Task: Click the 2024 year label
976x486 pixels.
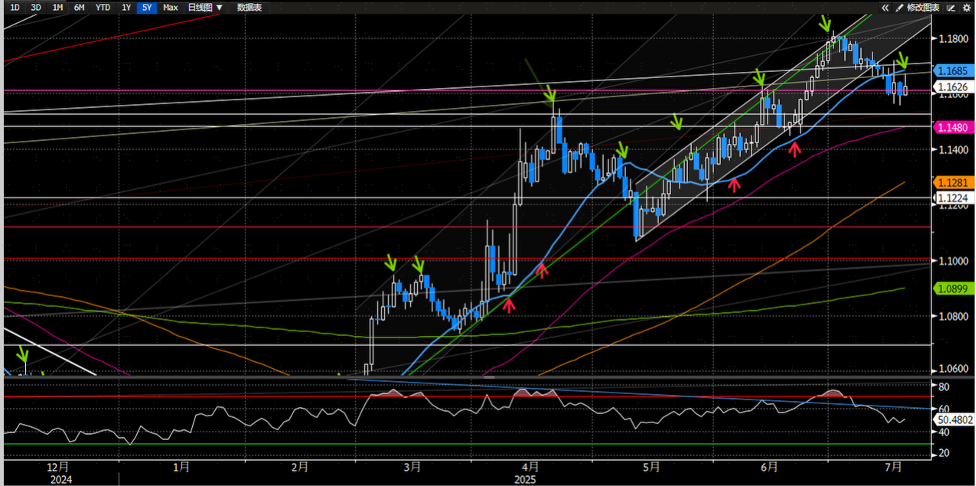Action: tap(60, 479)
